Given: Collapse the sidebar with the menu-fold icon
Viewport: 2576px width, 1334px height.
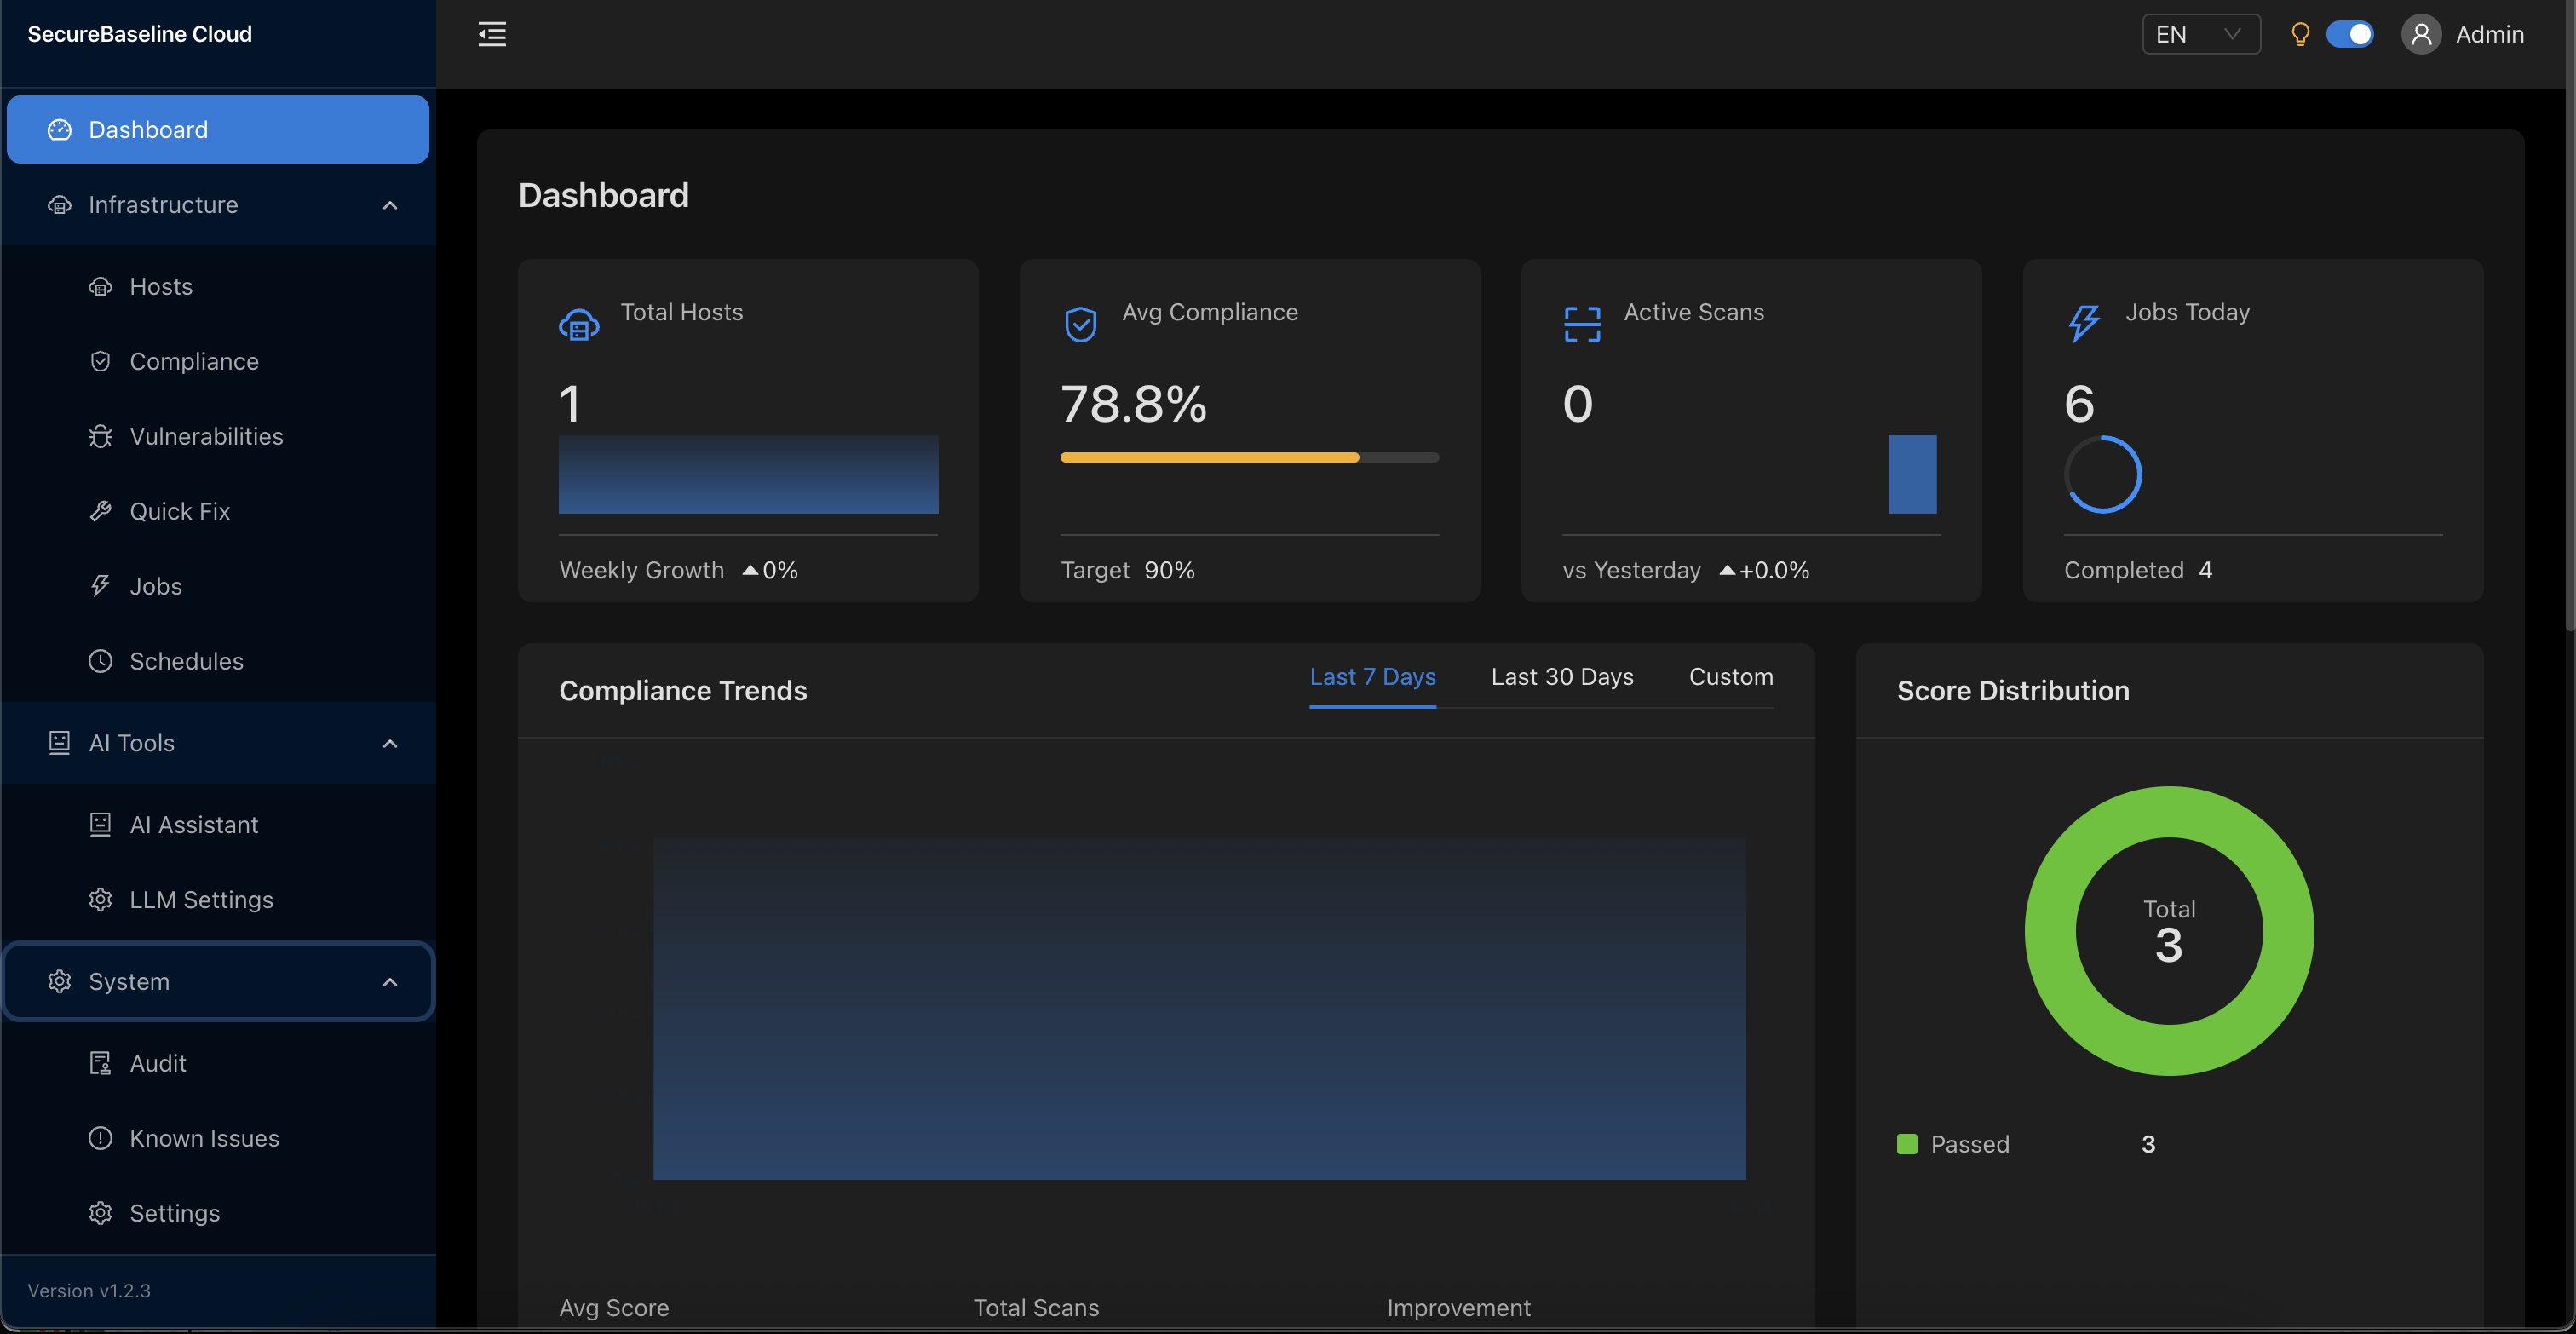Looking at the screenshot, I should pos(492,34).
